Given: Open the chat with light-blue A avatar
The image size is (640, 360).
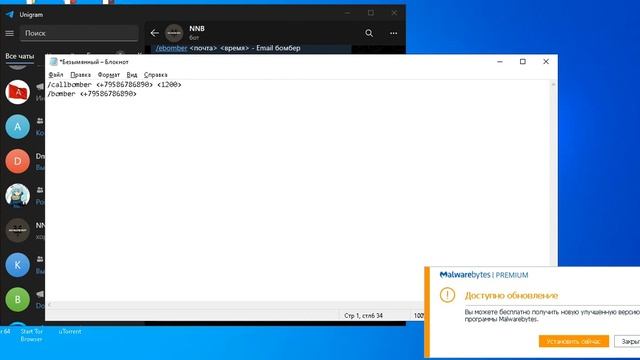Looking at the screenshot, I should coord(18,127).
